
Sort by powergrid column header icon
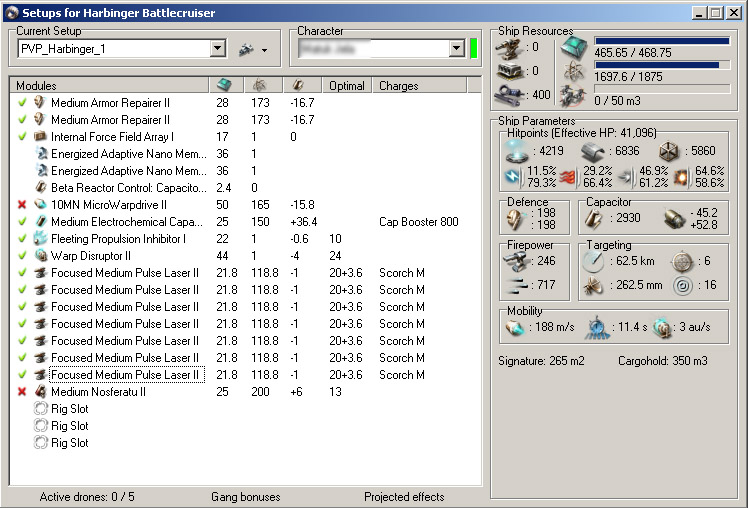point(259,85)
